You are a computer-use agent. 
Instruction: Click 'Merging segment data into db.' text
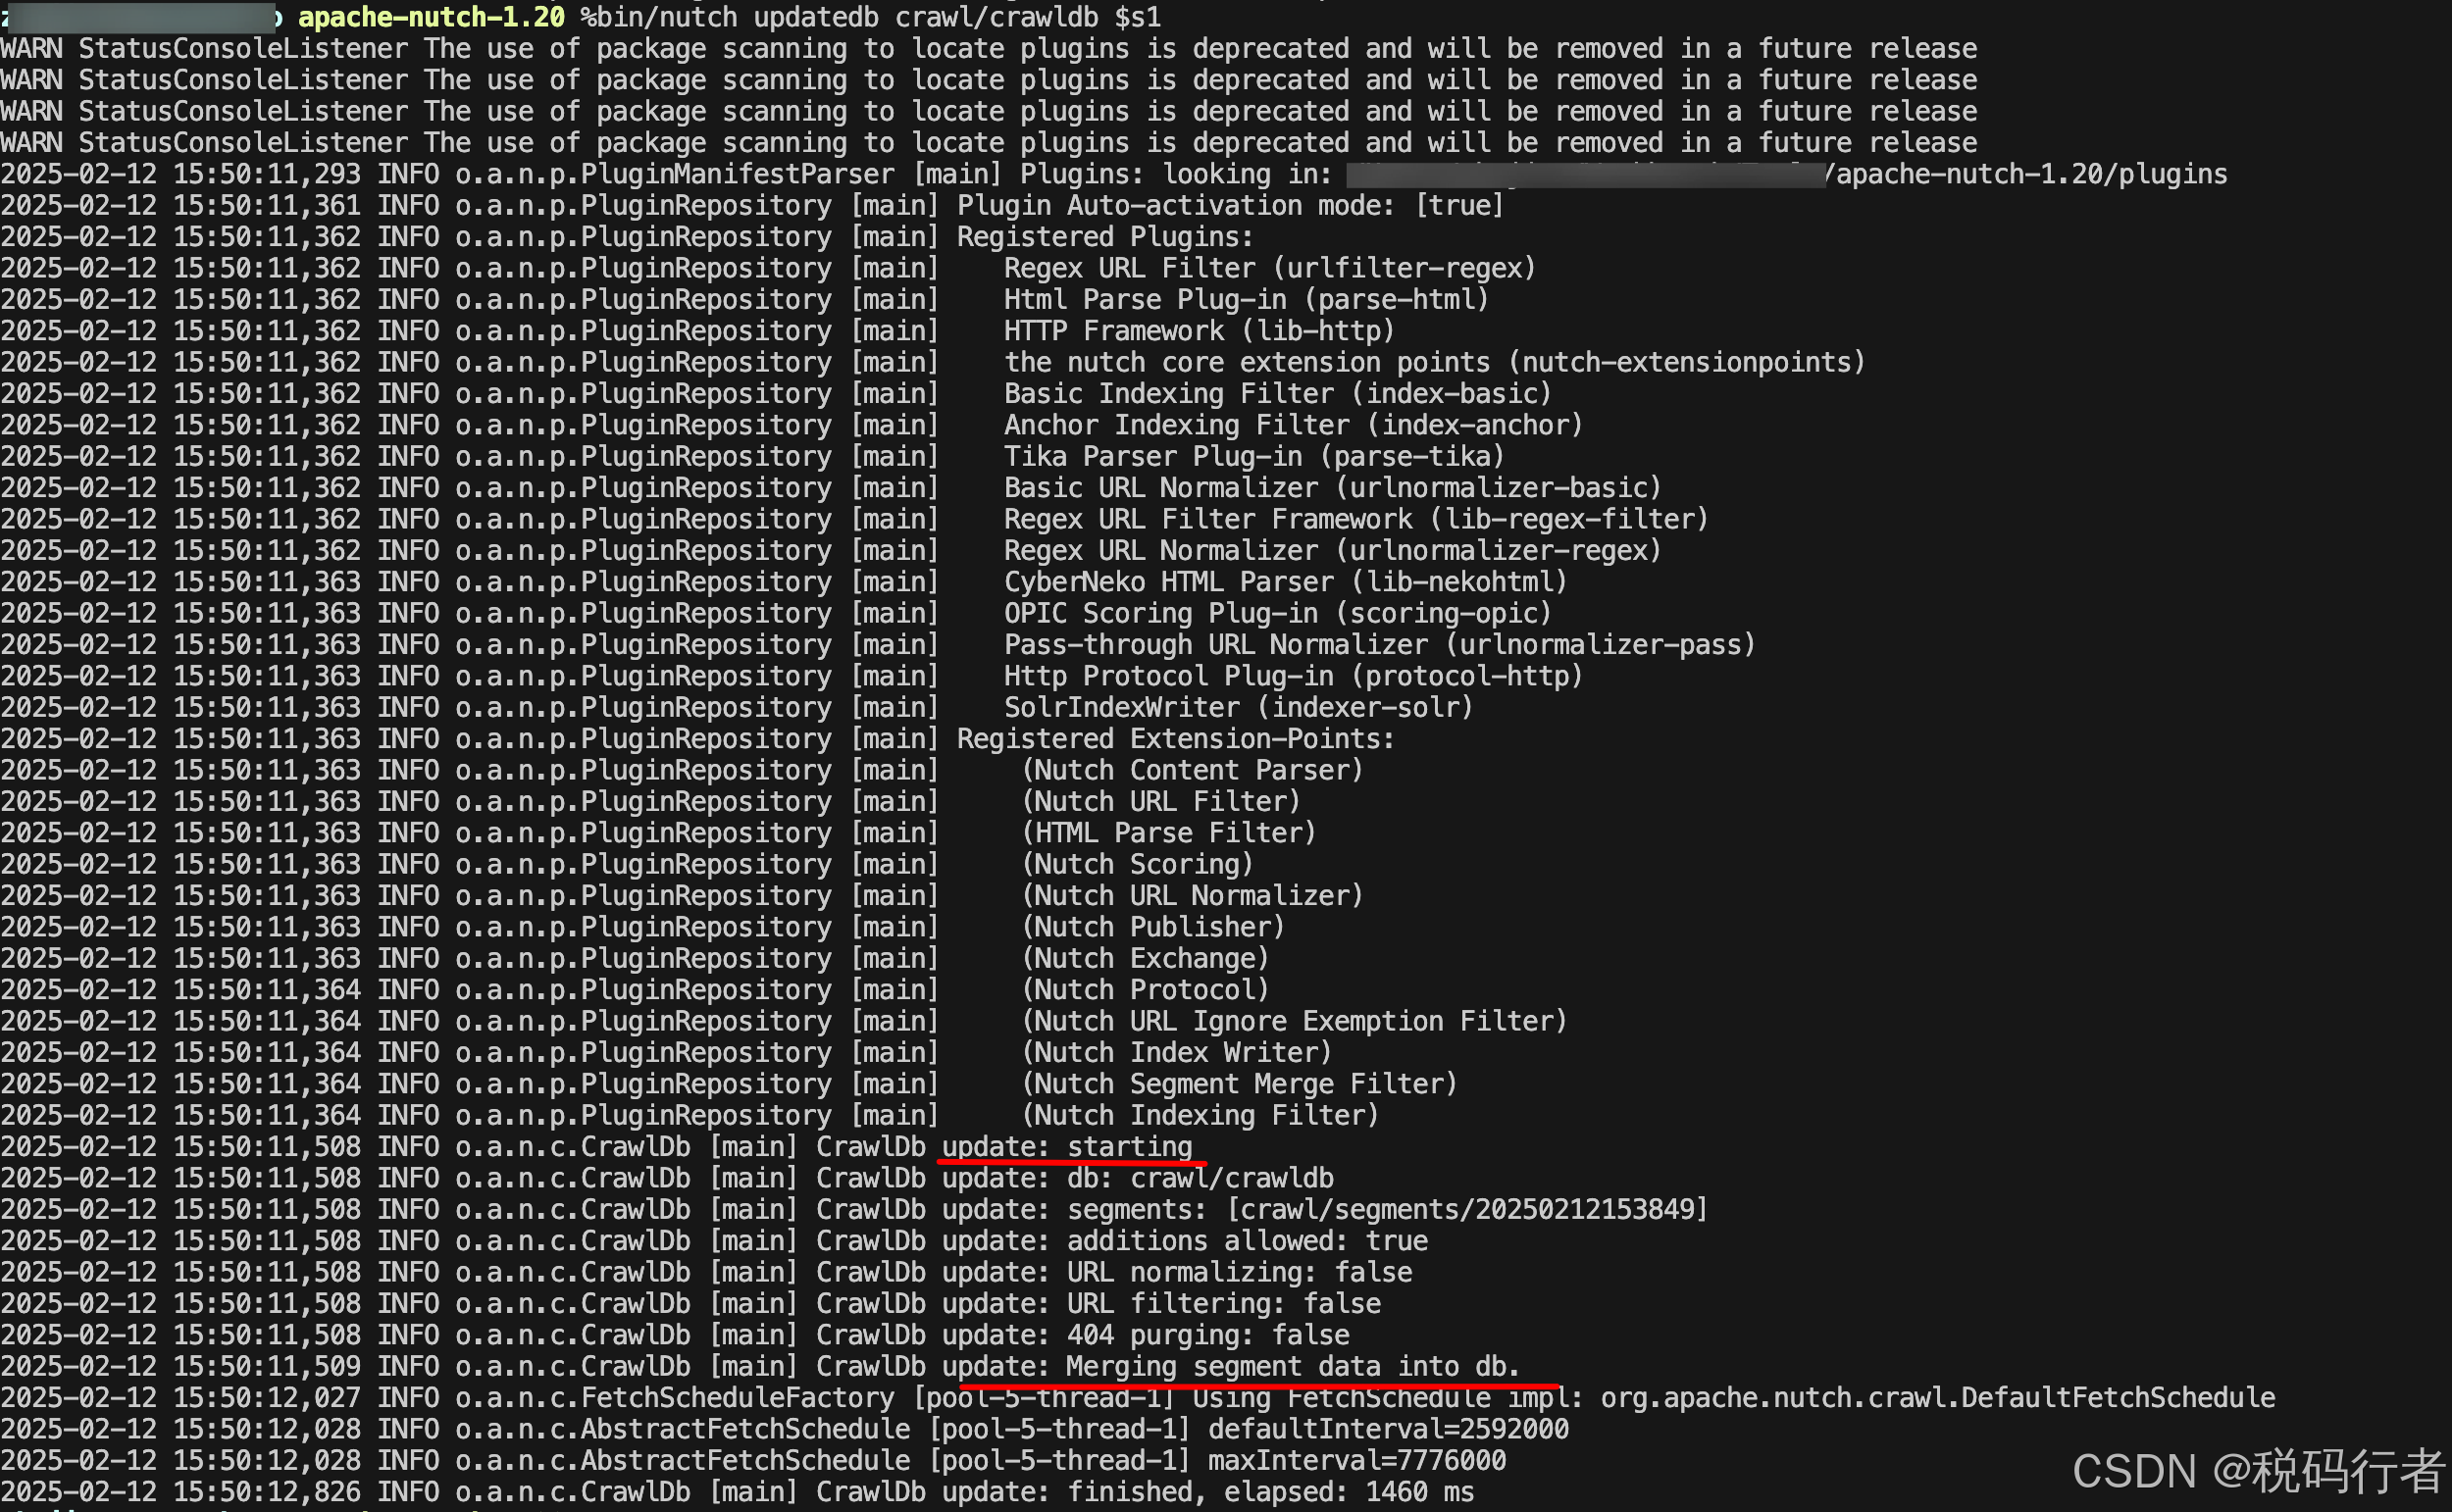point(1292,1366)
